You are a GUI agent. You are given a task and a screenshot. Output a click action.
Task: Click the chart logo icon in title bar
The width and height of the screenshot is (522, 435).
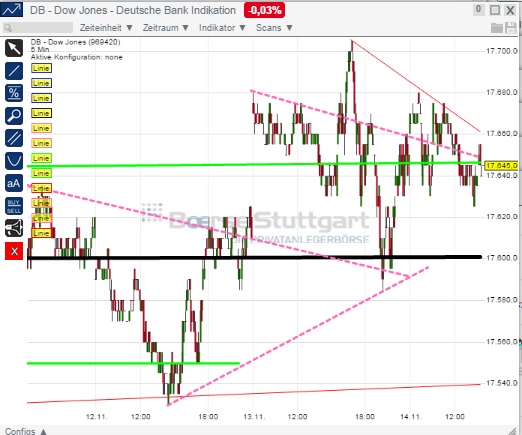pos(12,9)
